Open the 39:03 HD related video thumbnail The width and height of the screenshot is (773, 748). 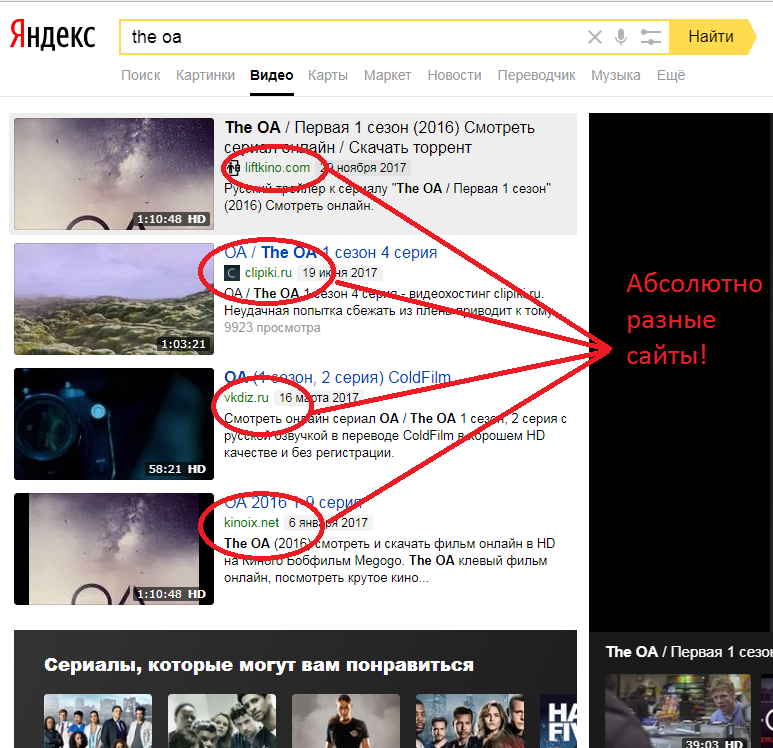(678, 711)
